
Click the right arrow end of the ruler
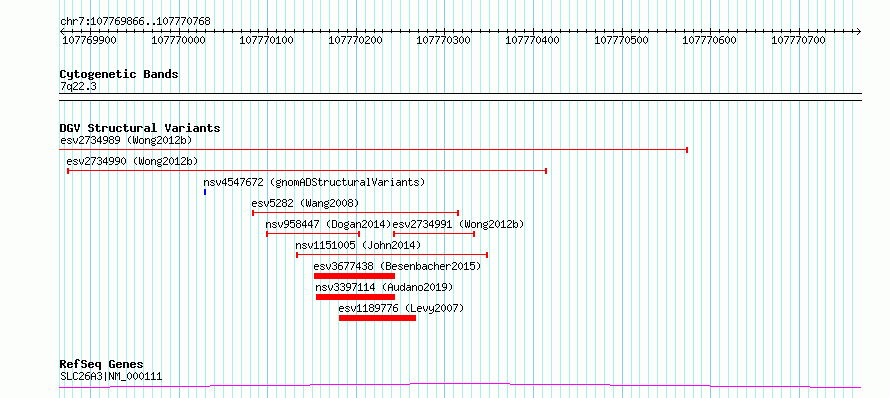pyautogui.click(x=858, y=31)
